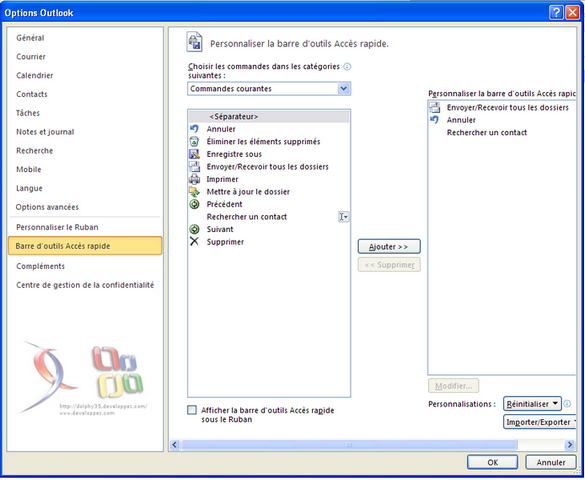585x480 pixels.
Task: Cancel the dialog with Annuler button
Action: point(551,462)
